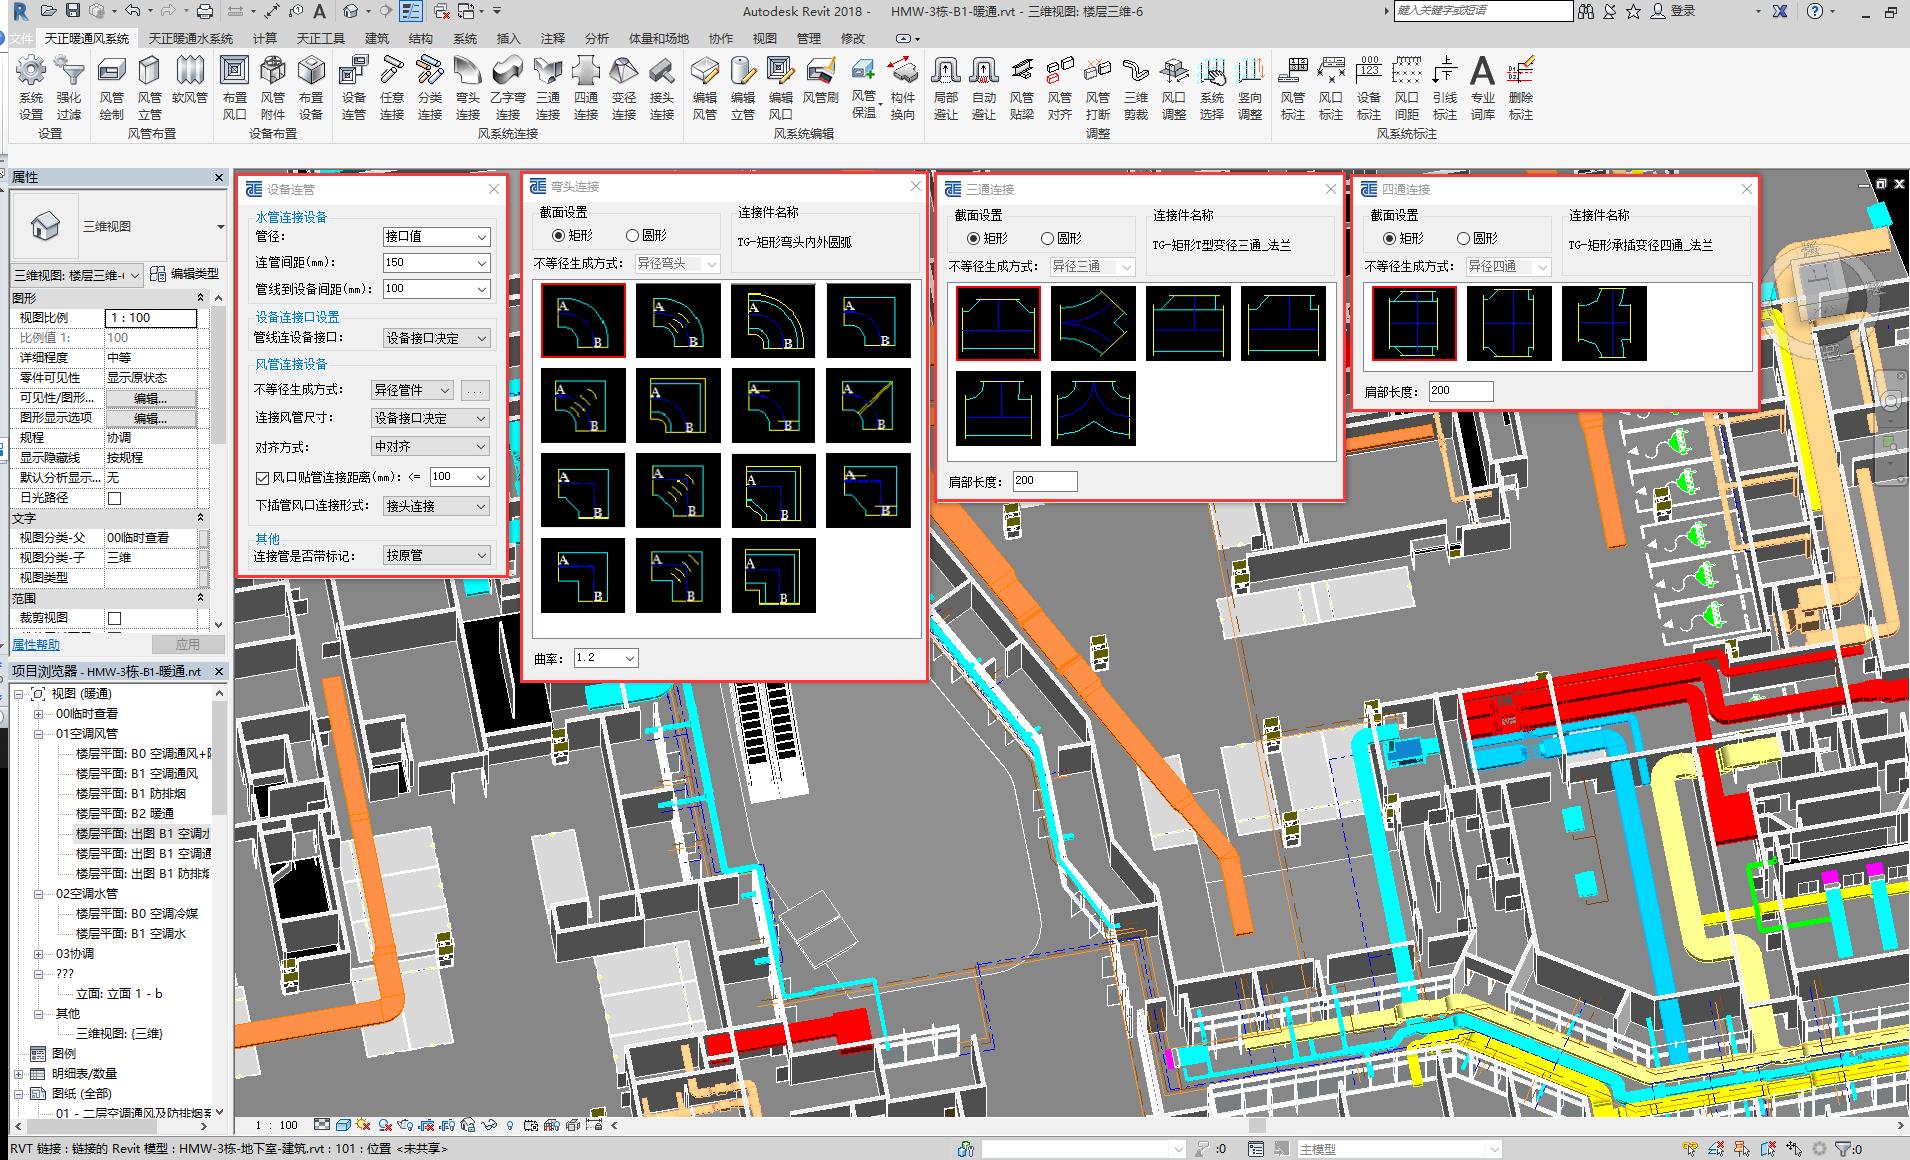Enable the 裁剪视图 checkbox
Screen dimensions: 1910x1160
[x=114, y=618]
